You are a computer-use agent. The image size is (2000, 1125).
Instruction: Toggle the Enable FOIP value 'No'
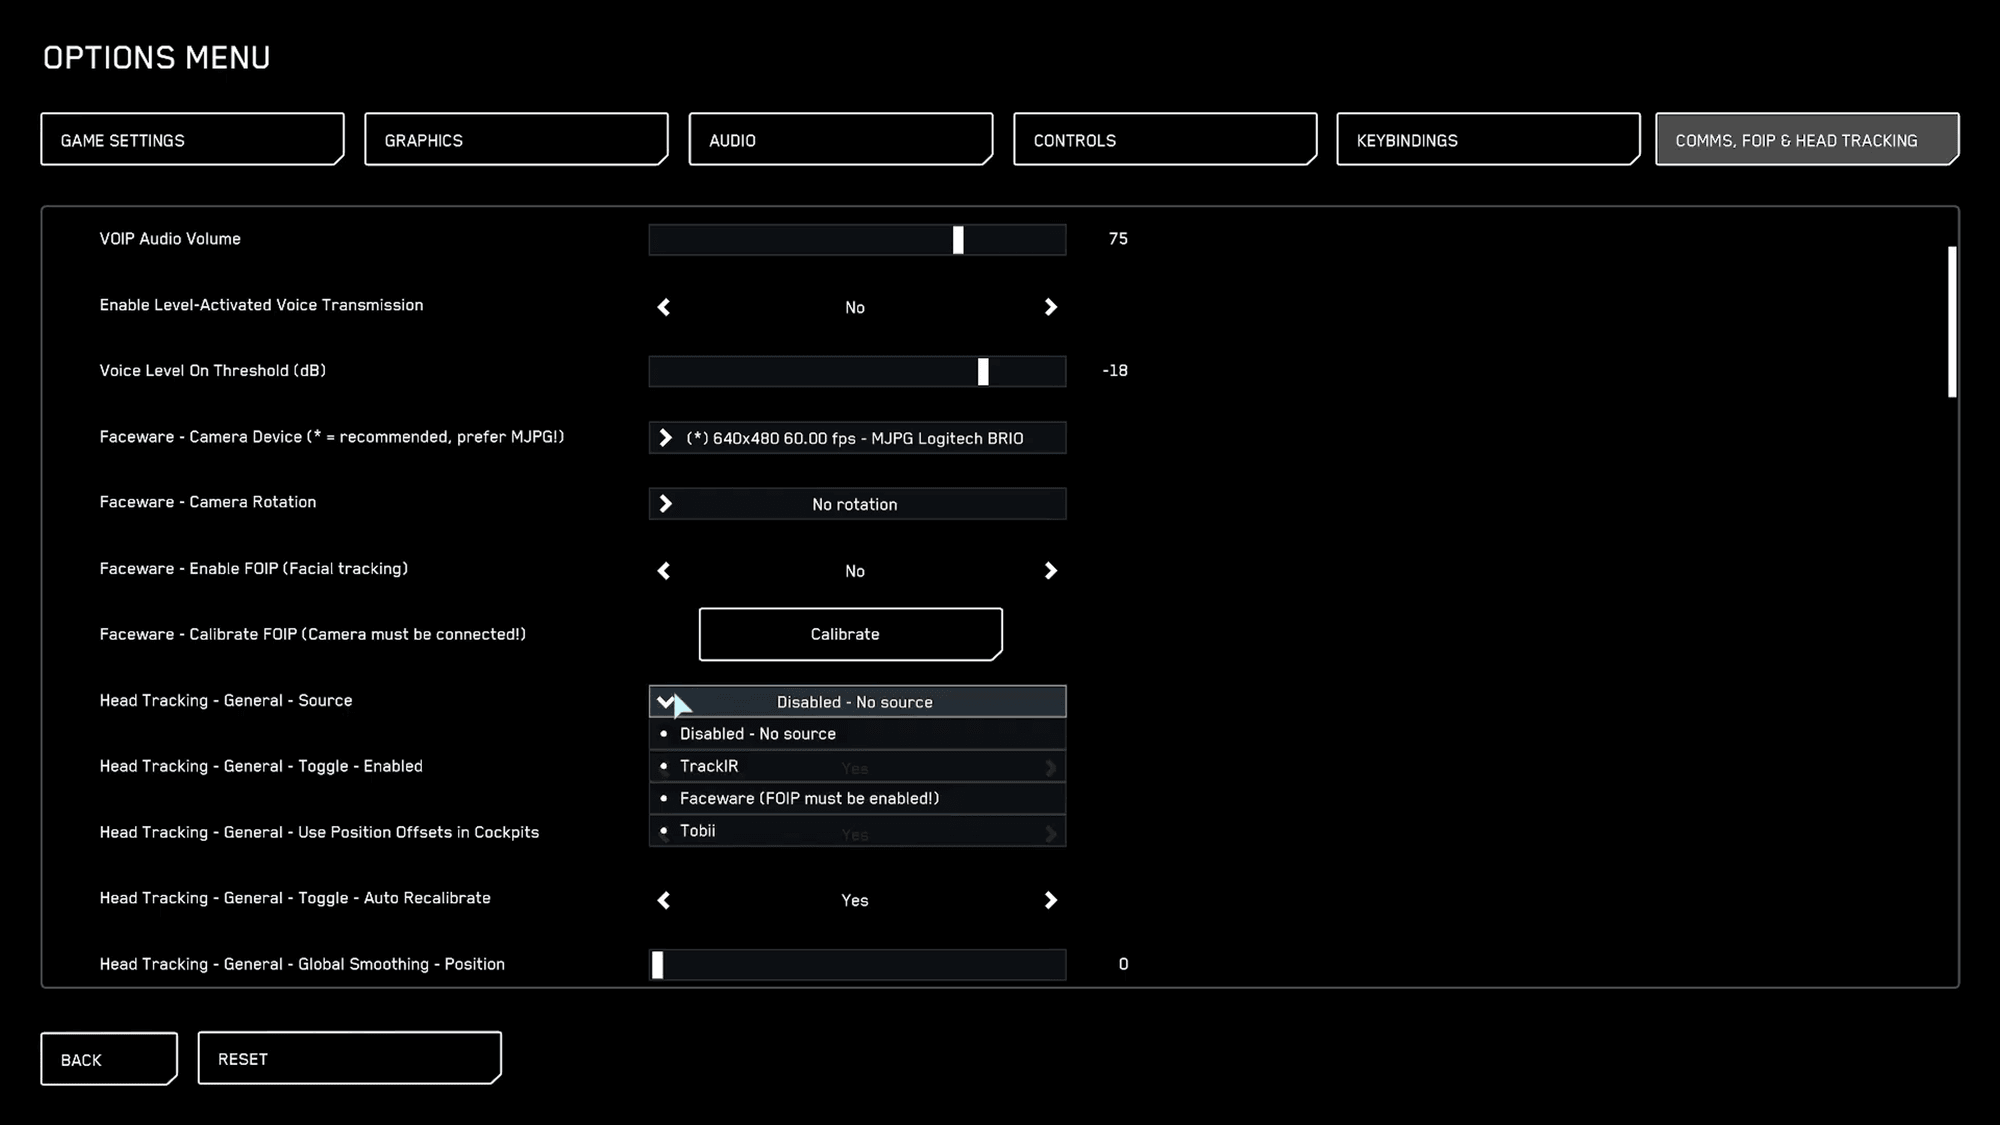[x=855, y=571]
